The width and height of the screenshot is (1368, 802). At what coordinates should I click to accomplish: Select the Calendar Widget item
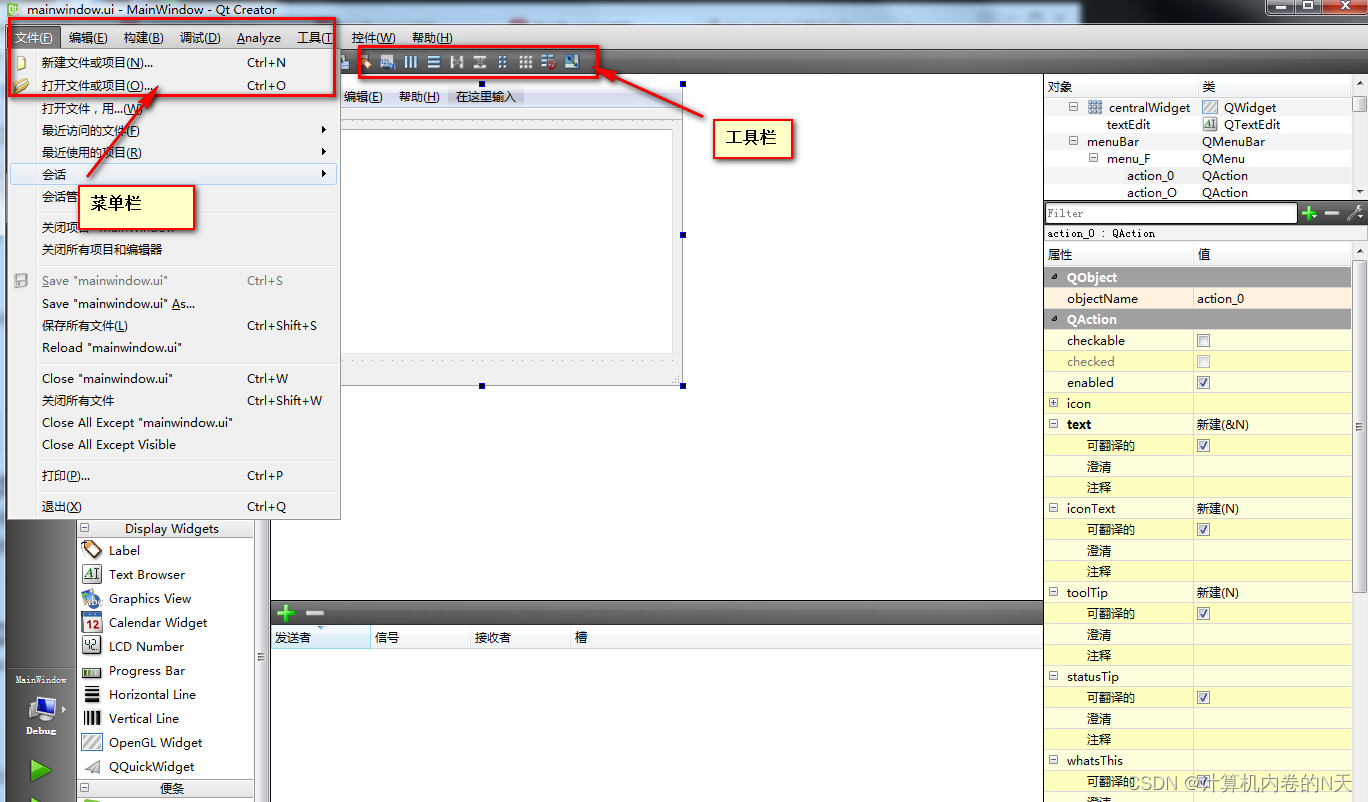pyautogui.click(x=158, y=622)
